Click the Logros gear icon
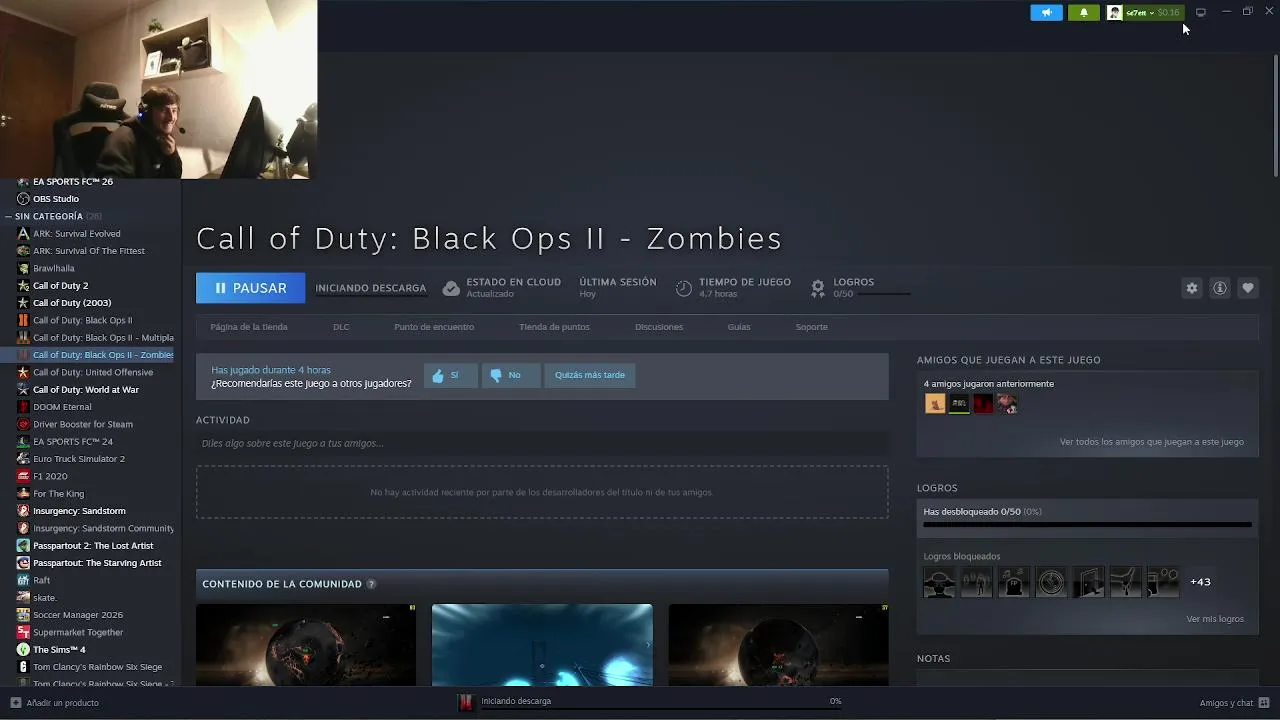1280x720 pixels. tap(818, 288)
